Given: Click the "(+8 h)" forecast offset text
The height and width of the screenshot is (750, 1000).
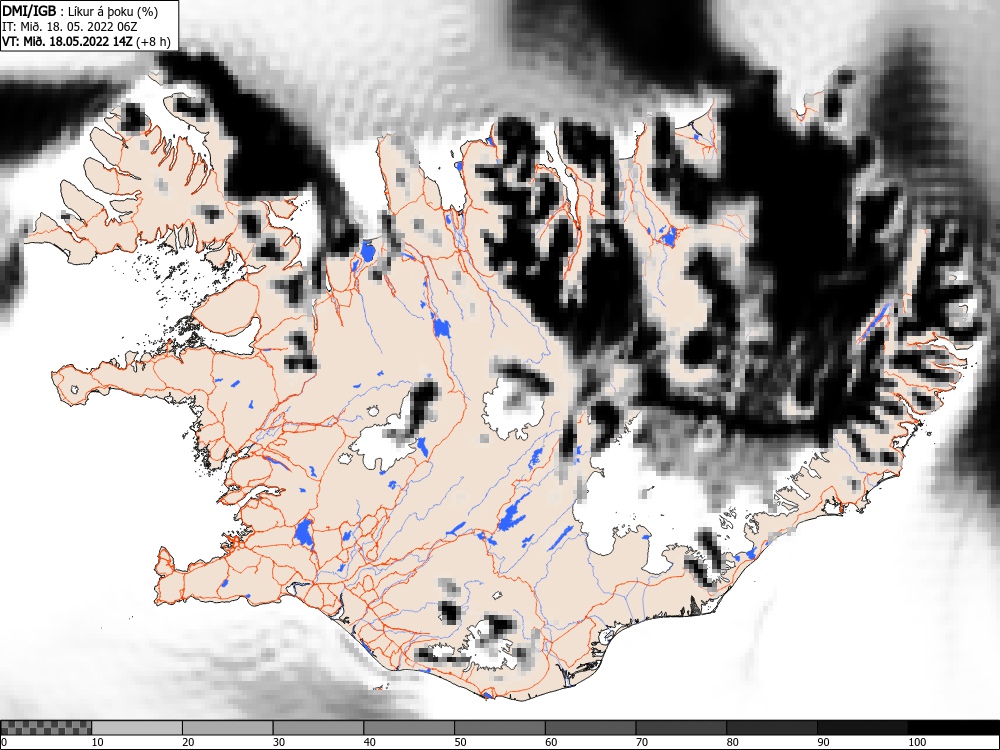Looking at the screenshot, I should coord(153,41).
